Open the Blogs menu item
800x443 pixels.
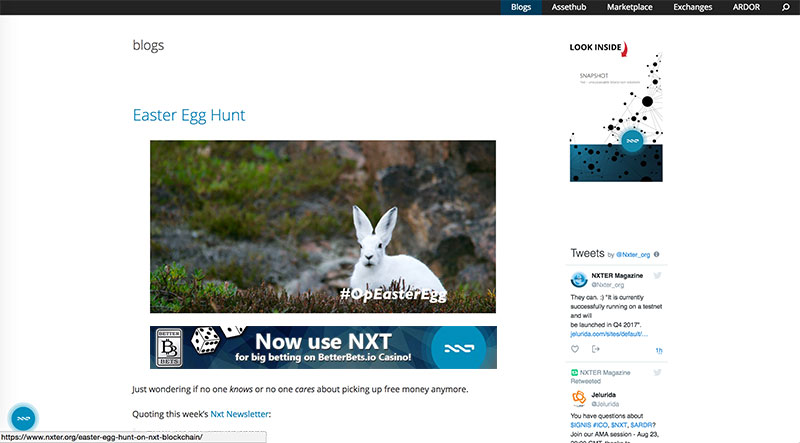tap(521, 7)
